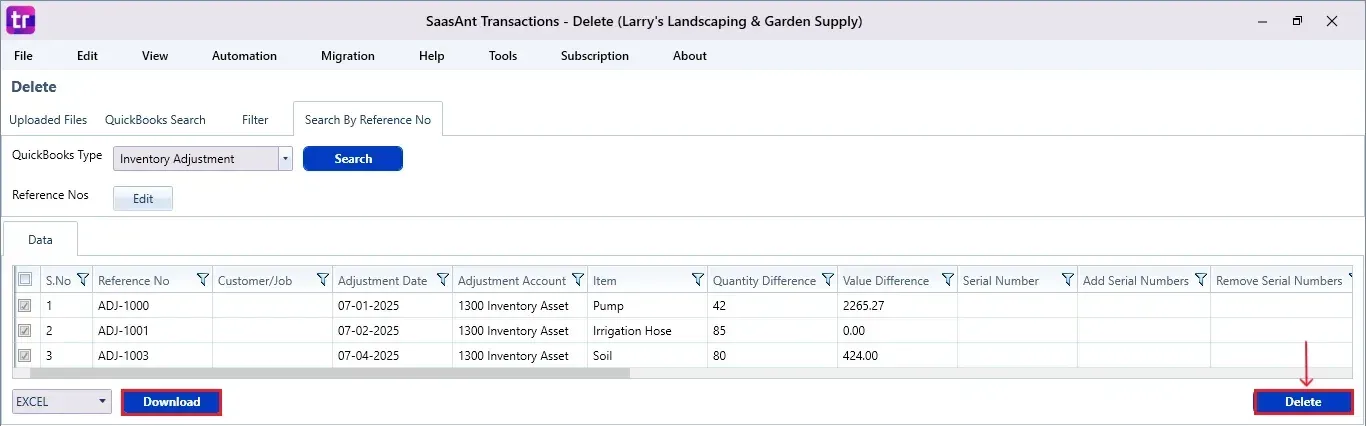Screen dimensions: 1366x426
Task: Click the Reference Nos Edit button
Action: (143, 199)
